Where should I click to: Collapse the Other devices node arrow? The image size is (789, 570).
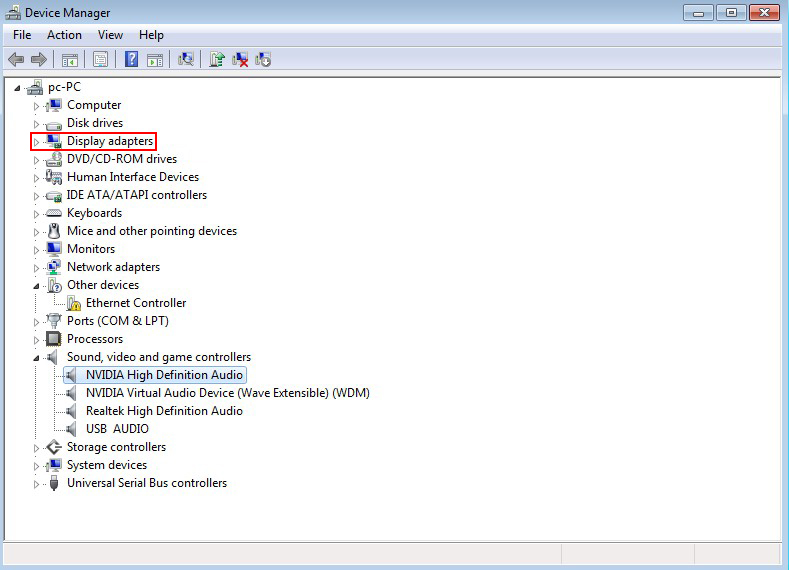pos(36,286)
